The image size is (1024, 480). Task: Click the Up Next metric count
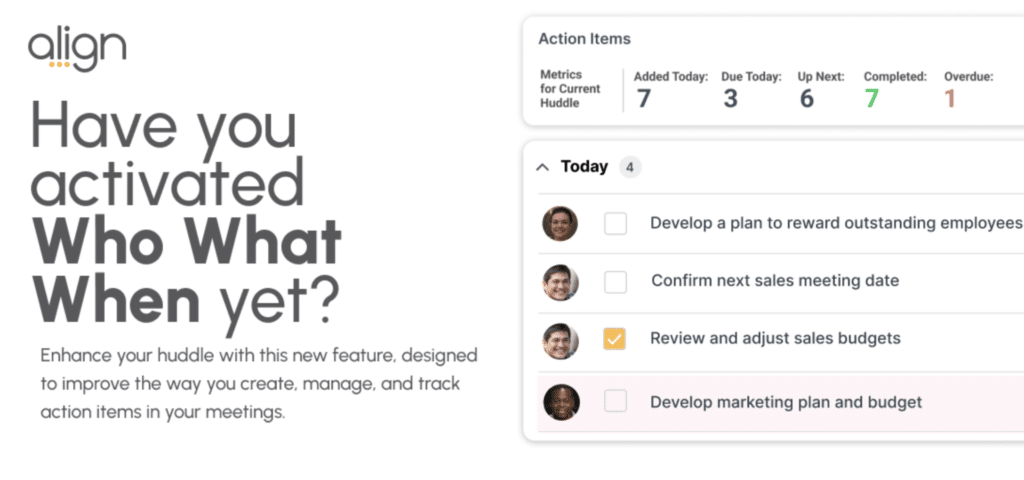tap(806, 98)
